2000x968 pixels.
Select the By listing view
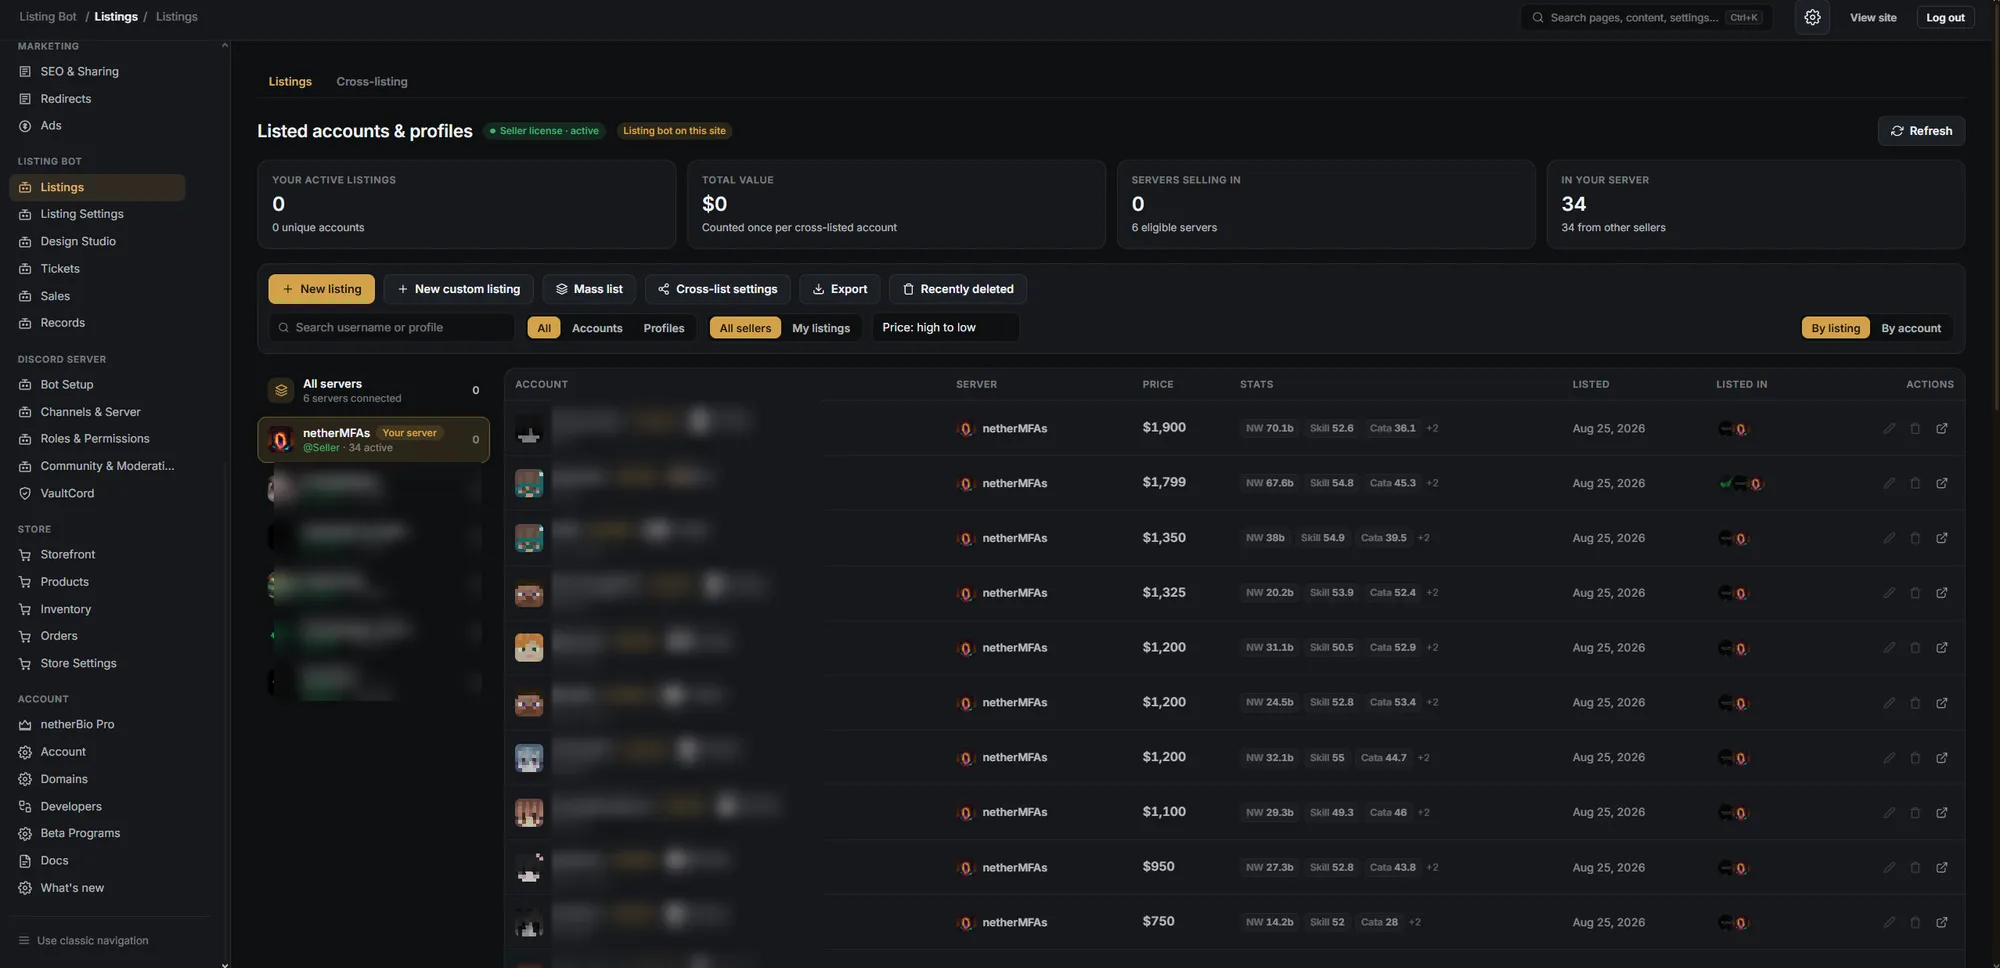[x=1836, y=328]
